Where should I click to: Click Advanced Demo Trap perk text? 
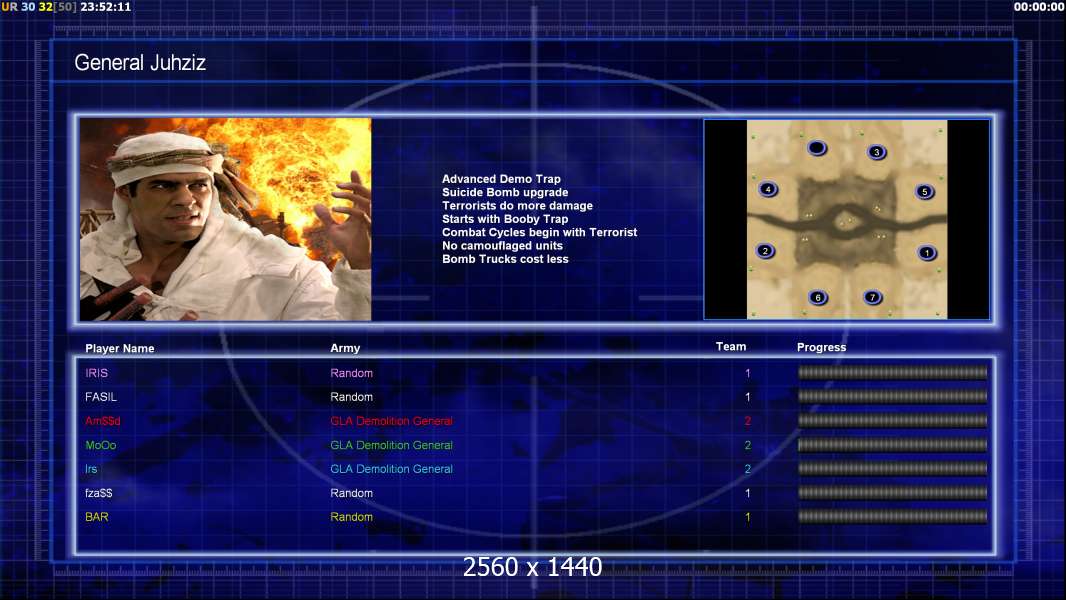501,179
